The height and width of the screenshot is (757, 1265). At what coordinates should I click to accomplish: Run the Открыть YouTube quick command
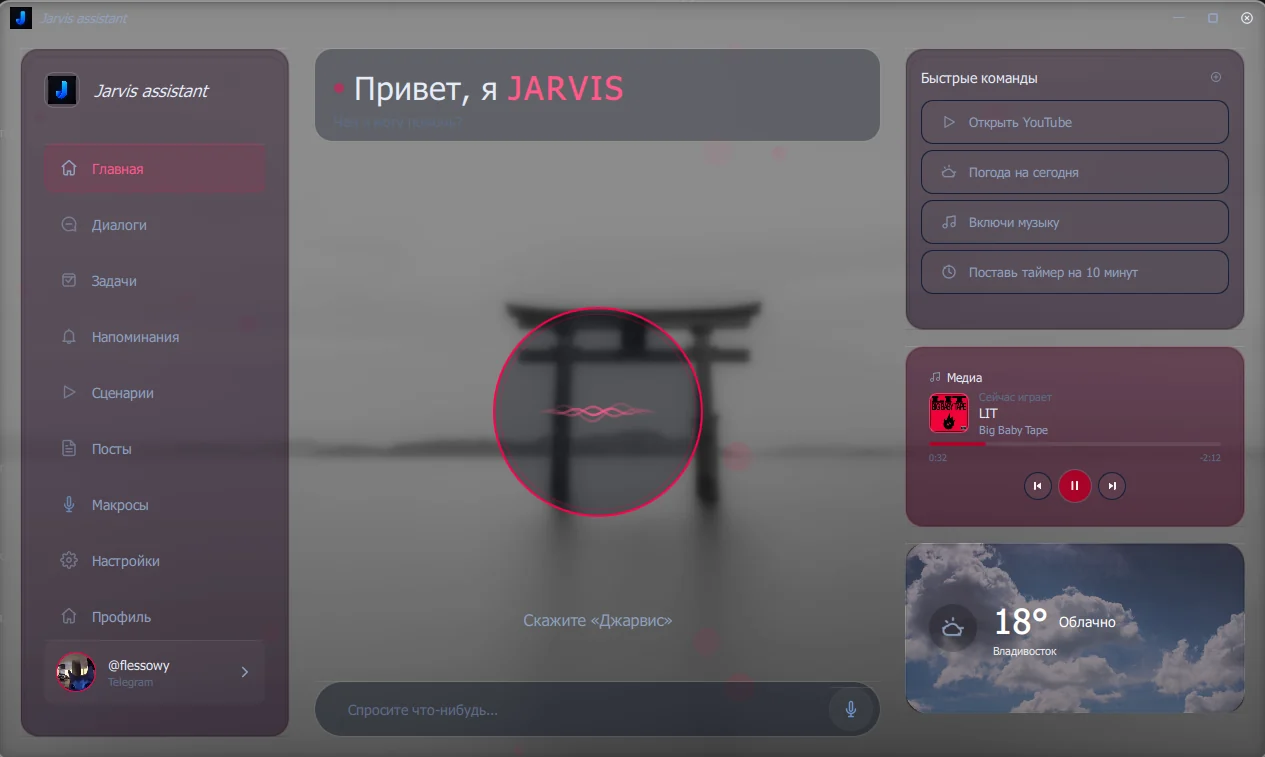(1074, 122)
